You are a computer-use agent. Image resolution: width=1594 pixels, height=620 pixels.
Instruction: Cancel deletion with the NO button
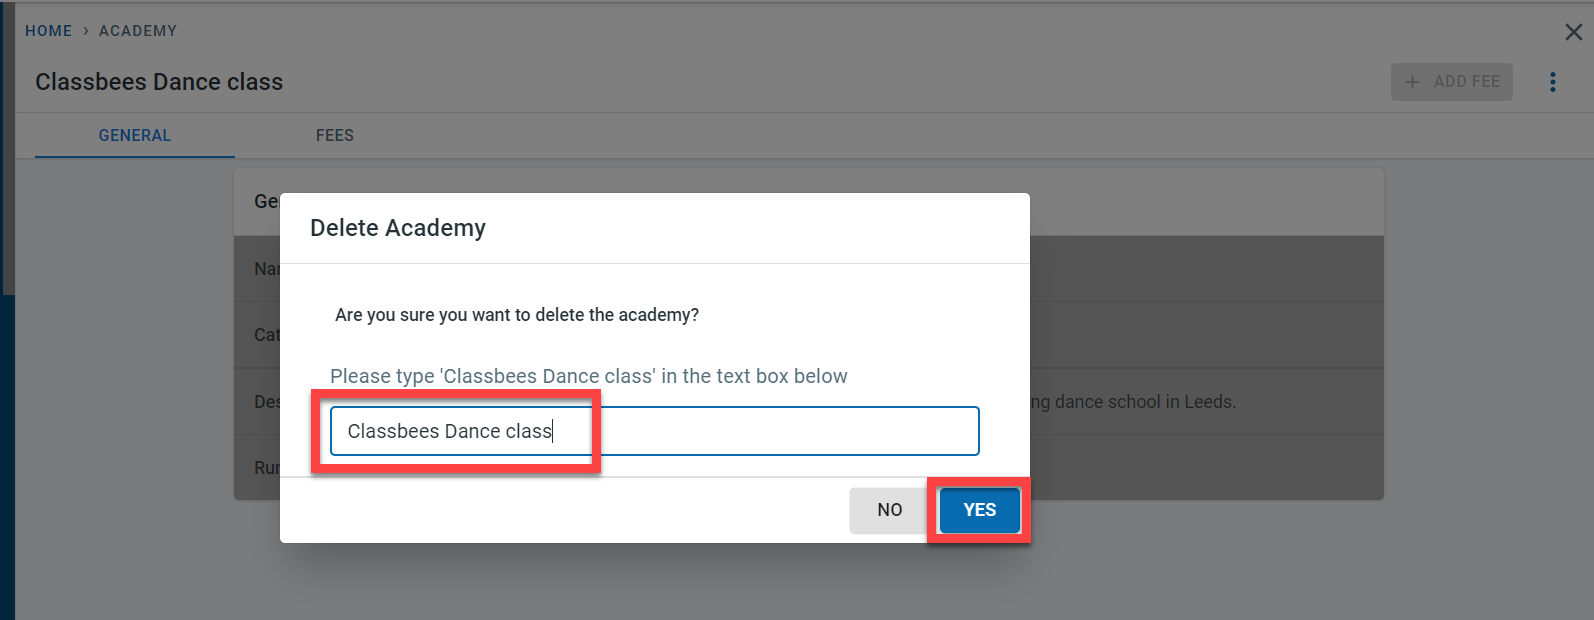pyautogui.click(x=889, y=510)
